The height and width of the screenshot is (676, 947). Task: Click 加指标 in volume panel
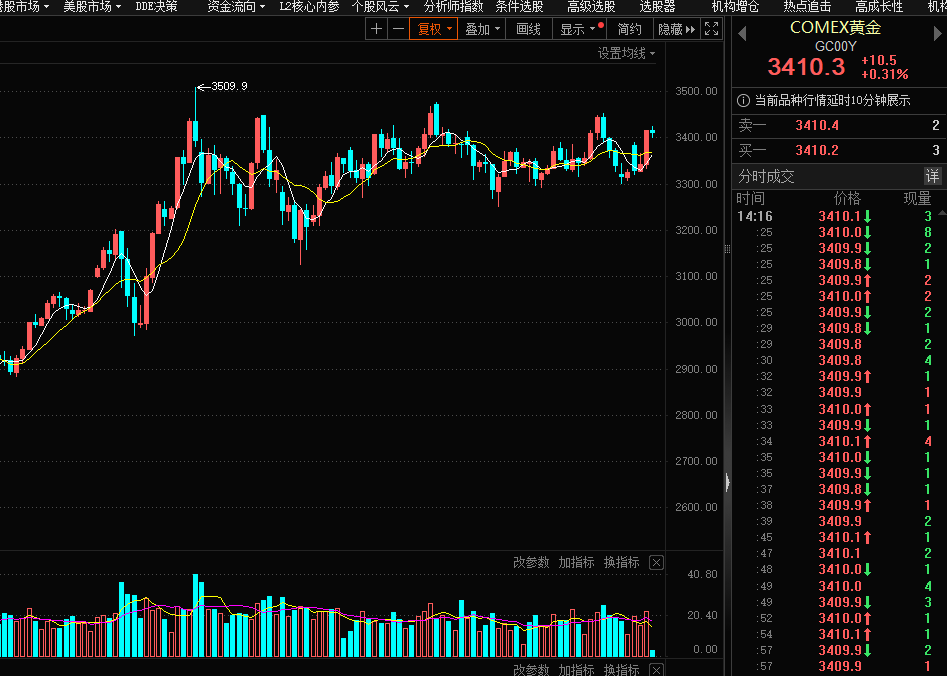(576, 562)
